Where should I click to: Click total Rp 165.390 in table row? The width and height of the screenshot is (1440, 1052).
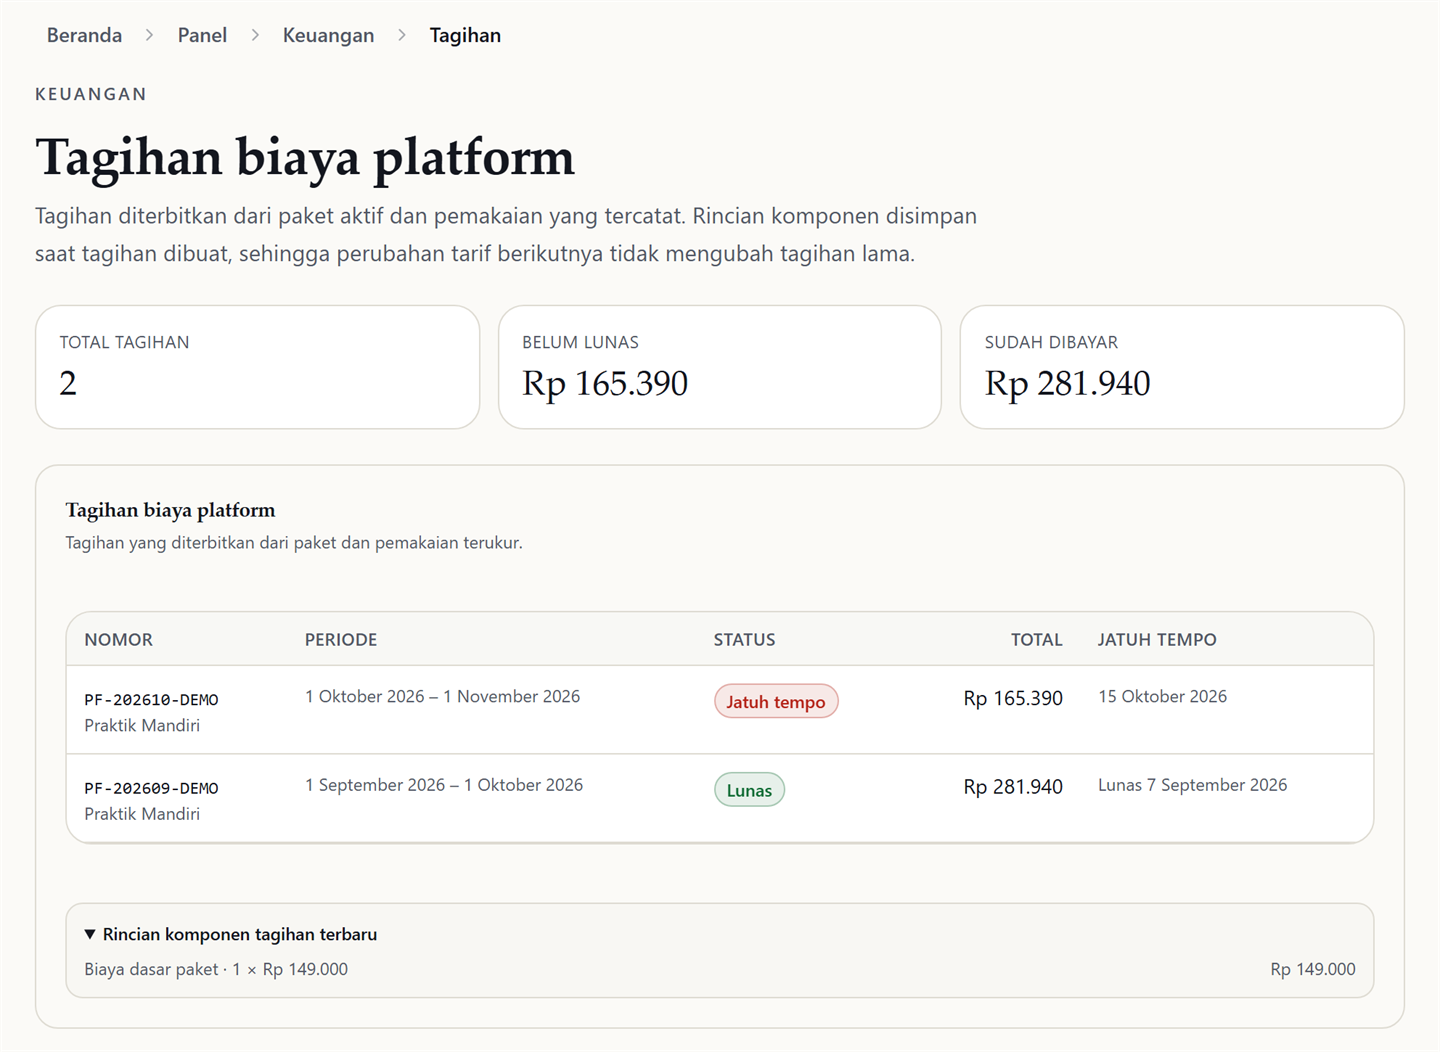coord(1013,698)
